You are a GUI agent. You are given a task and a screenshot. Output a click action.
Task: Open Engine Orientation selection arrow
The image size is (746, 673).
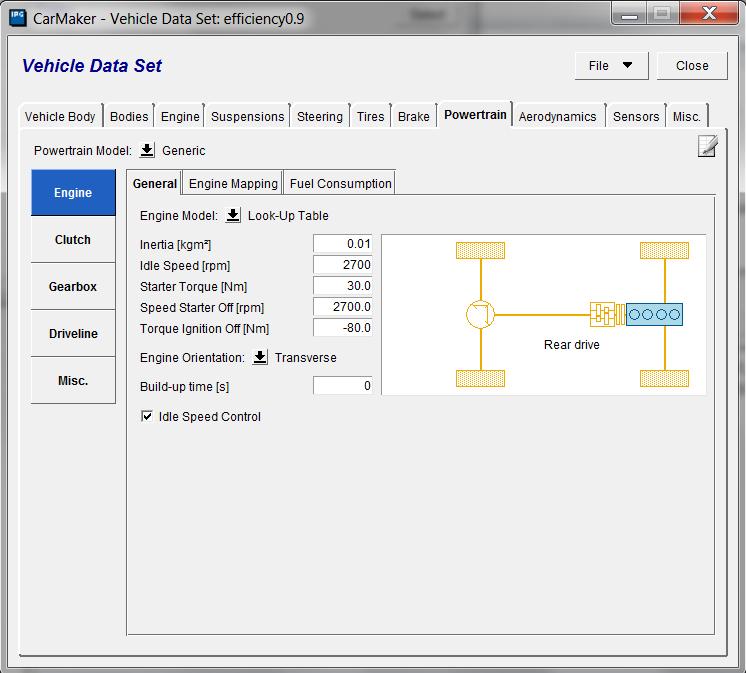[x=260, y=357]
